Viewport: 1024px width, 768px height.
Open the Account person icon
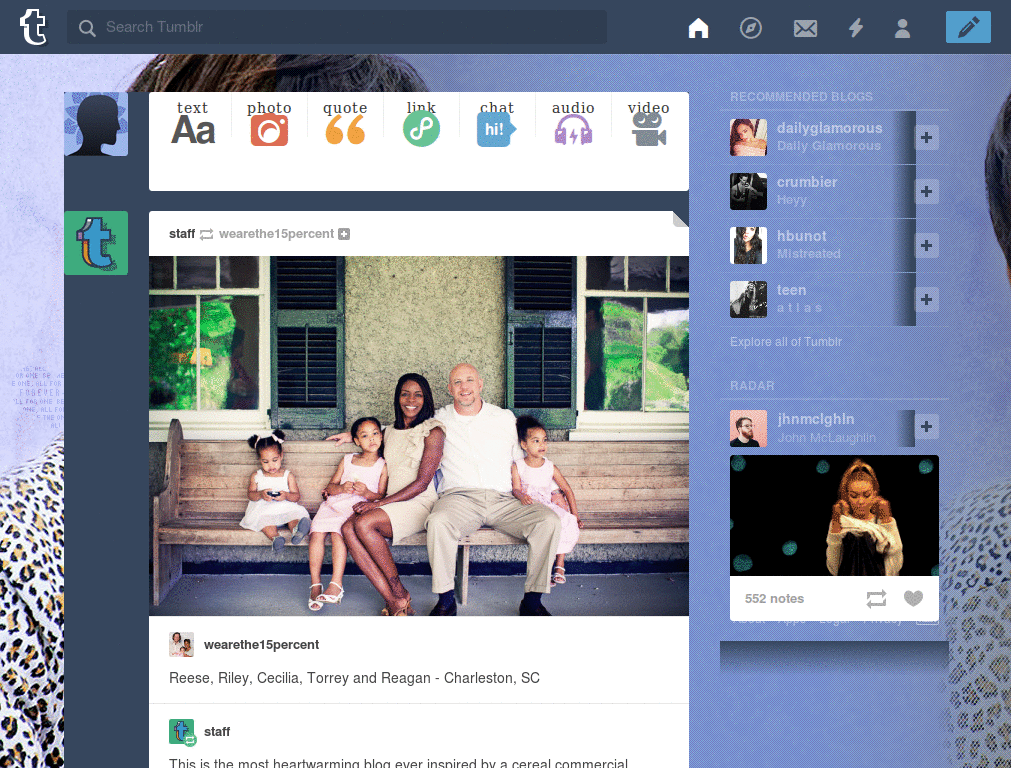(902, 28)
